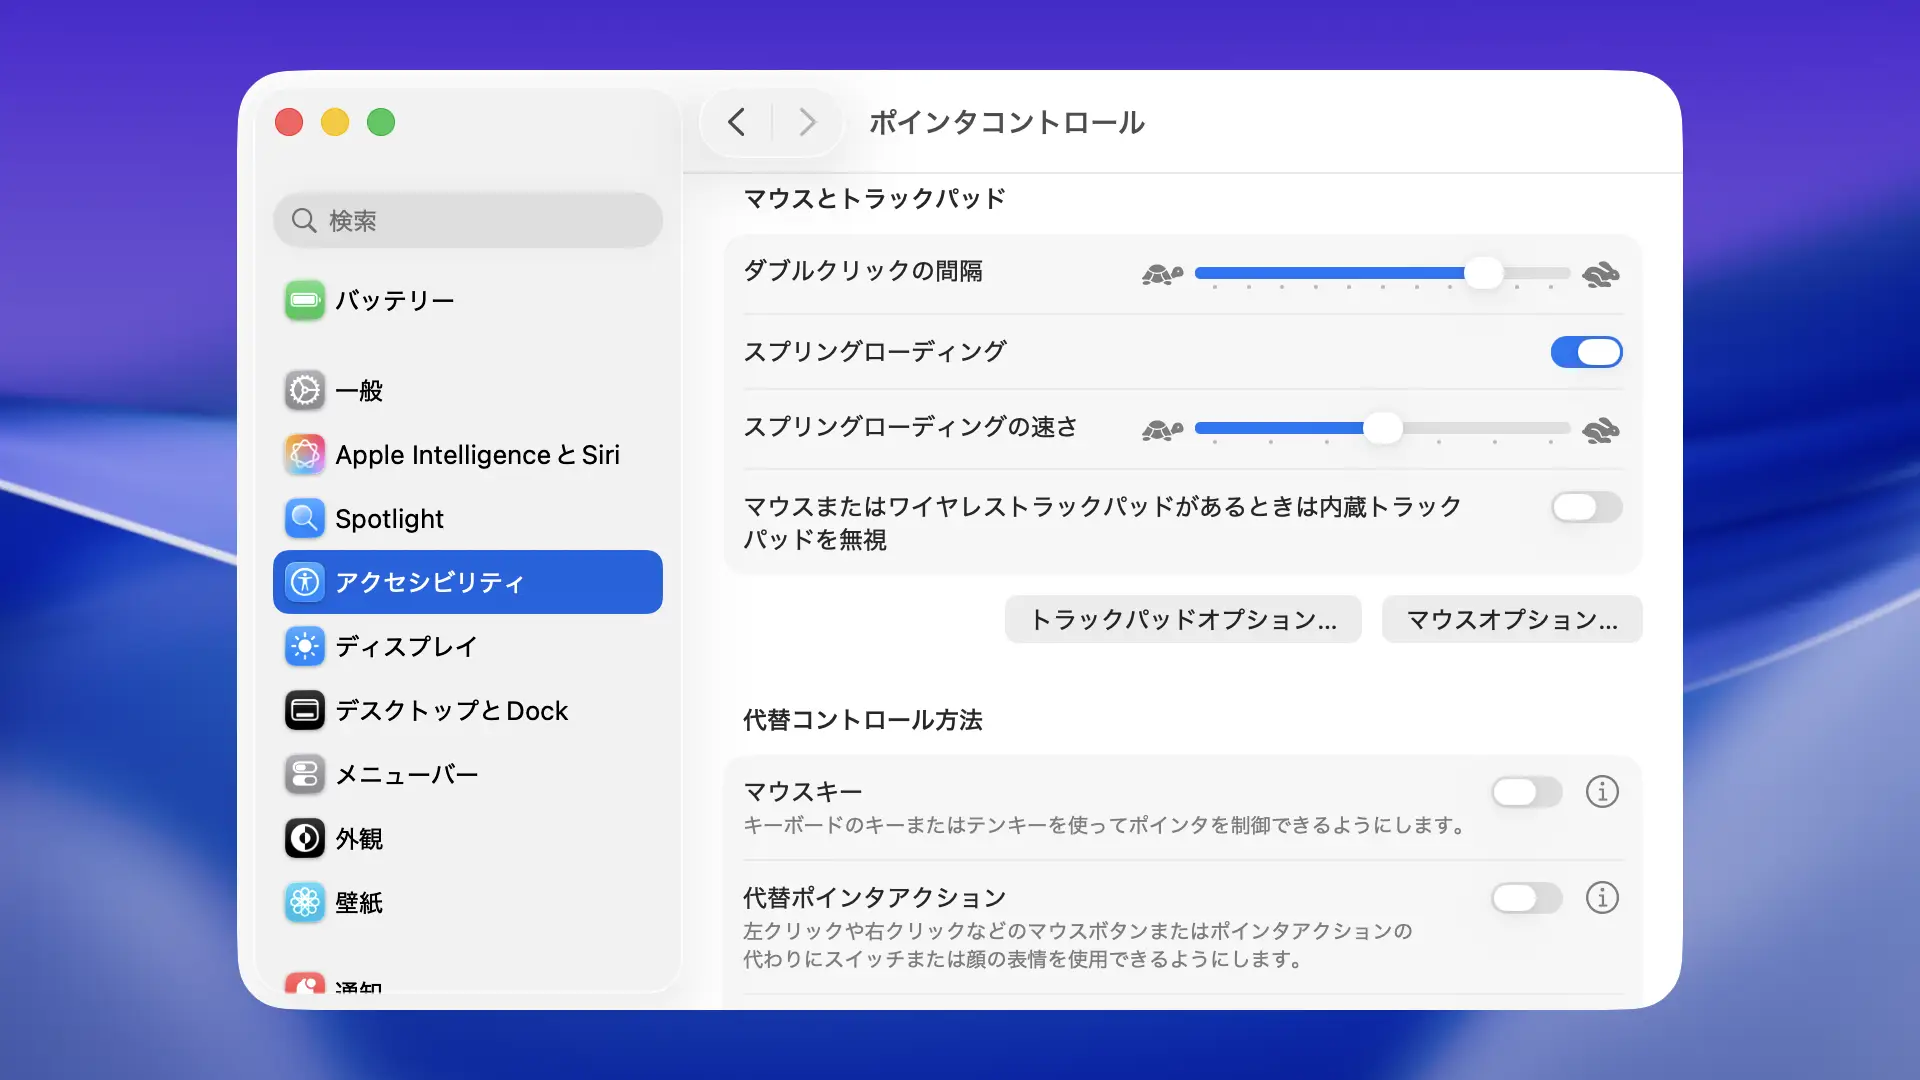Select the Spotlight magnifier icon

click(x=304, y=519)
